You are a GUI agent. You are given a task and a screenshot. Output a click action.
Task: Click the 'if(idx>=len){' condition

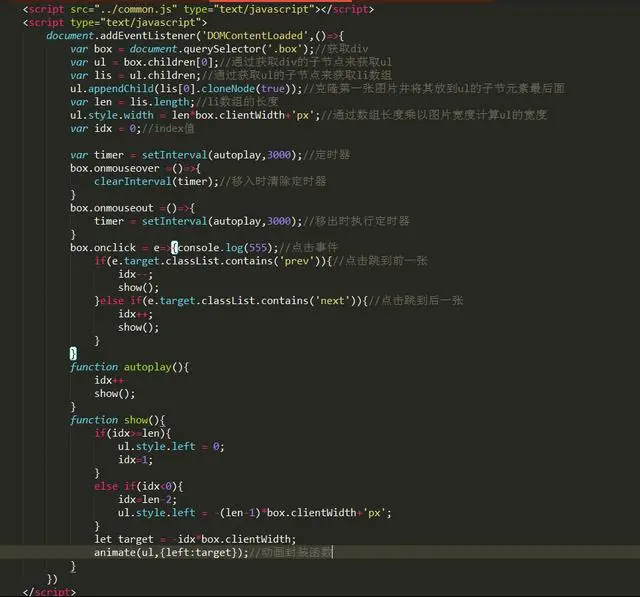point(133,433)
